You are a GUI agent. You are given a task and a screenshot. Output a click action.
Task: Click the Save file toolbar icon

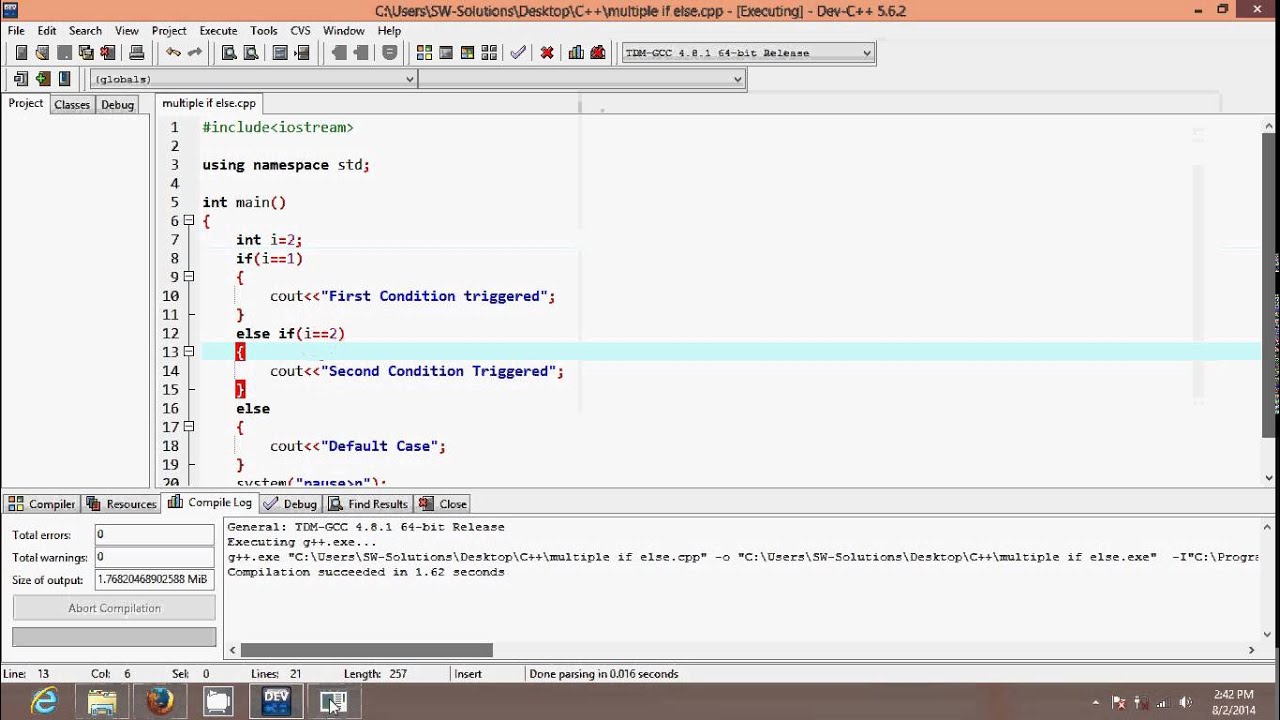click(x=64, y=53)
